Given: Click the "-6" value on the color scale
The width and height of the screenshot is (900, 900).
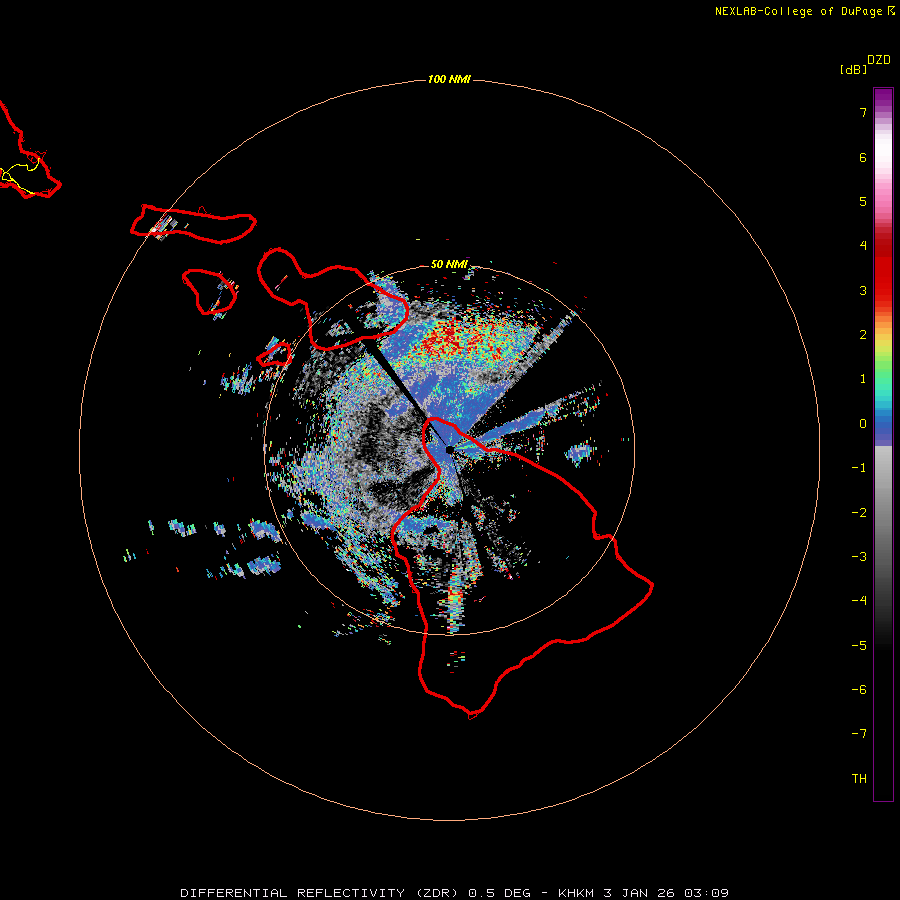Looking at the screenshot, I should [859, 690].
